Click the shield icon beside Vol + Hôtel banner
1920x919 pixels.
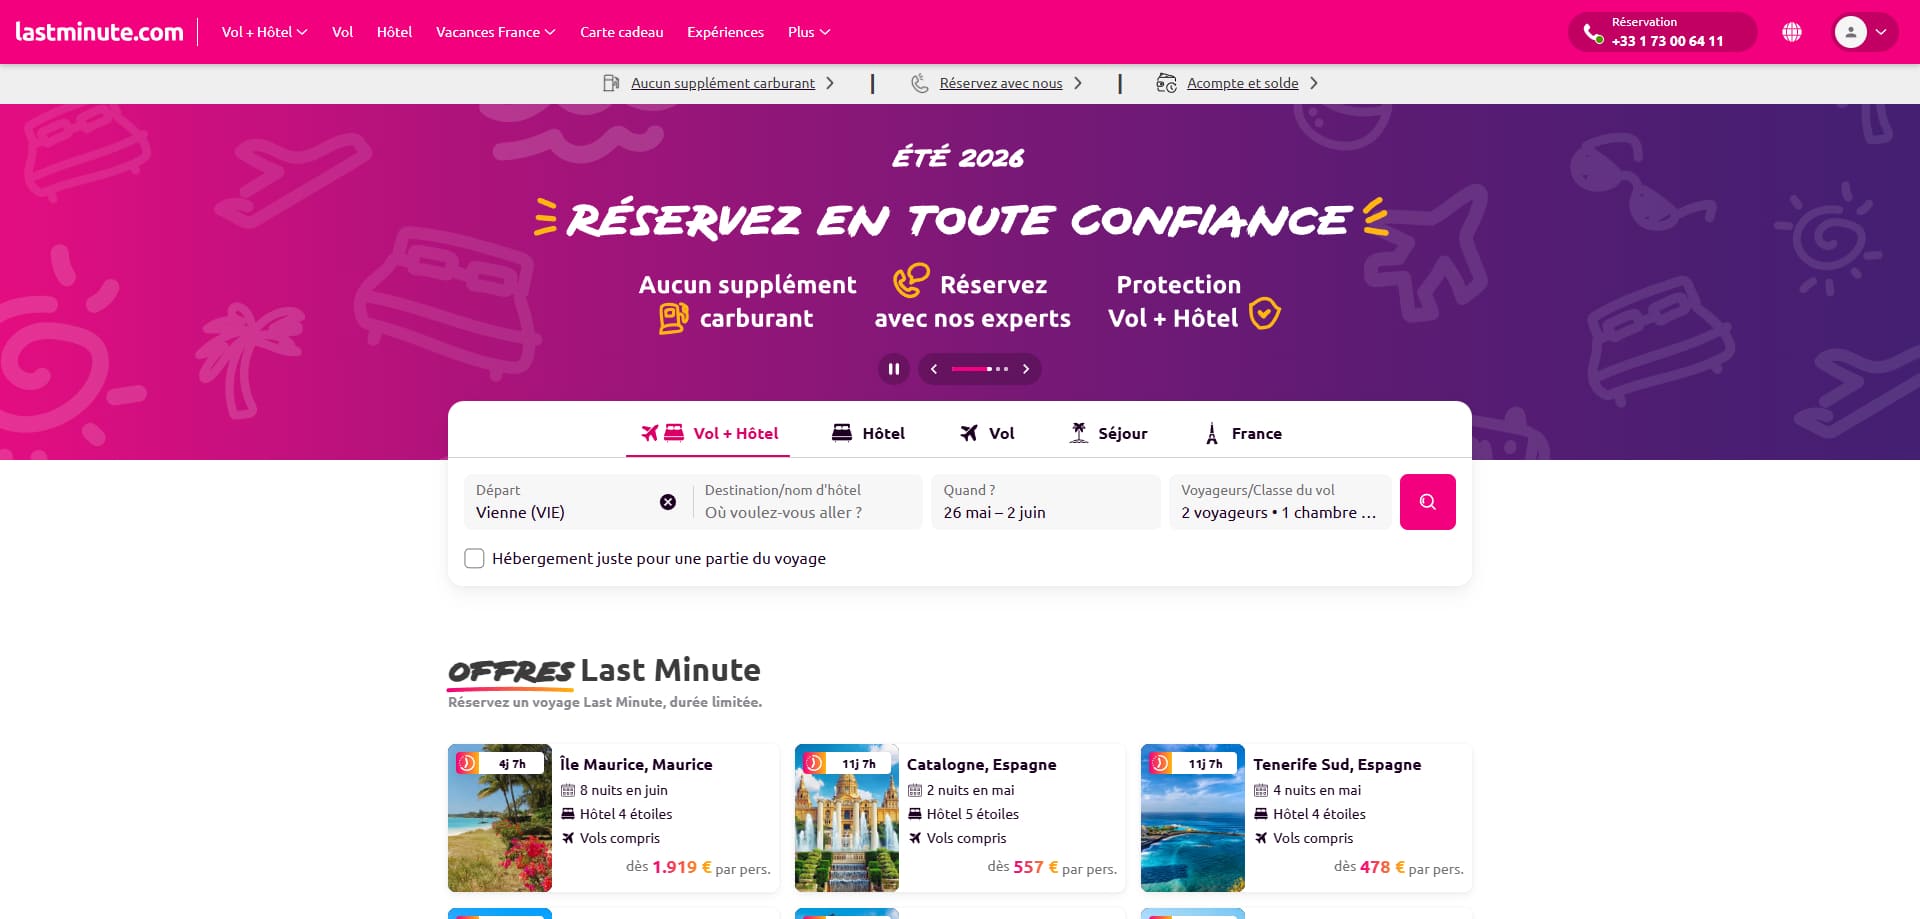coord(1265,313)
